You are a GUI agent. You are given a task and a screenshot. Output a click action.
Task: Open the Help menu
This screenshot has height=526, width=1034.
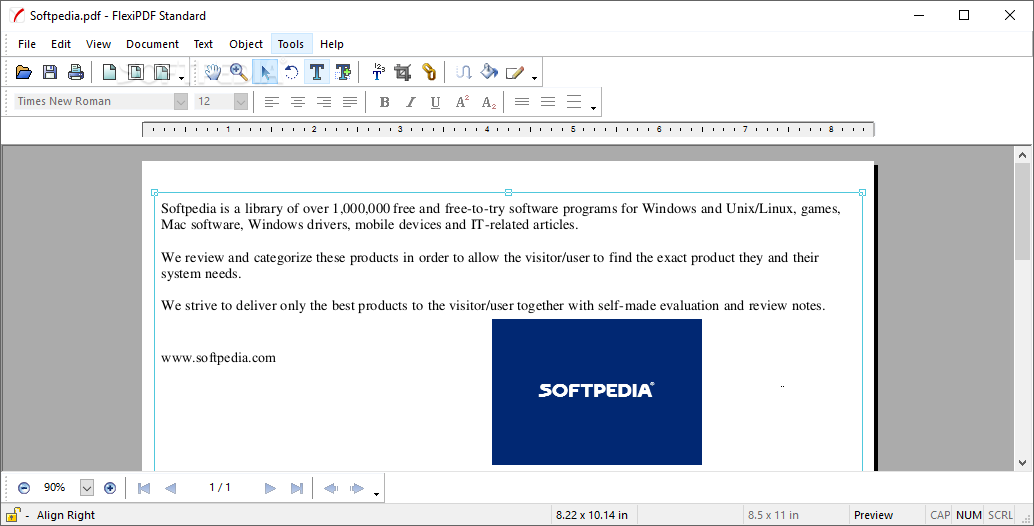coord(332,44)
